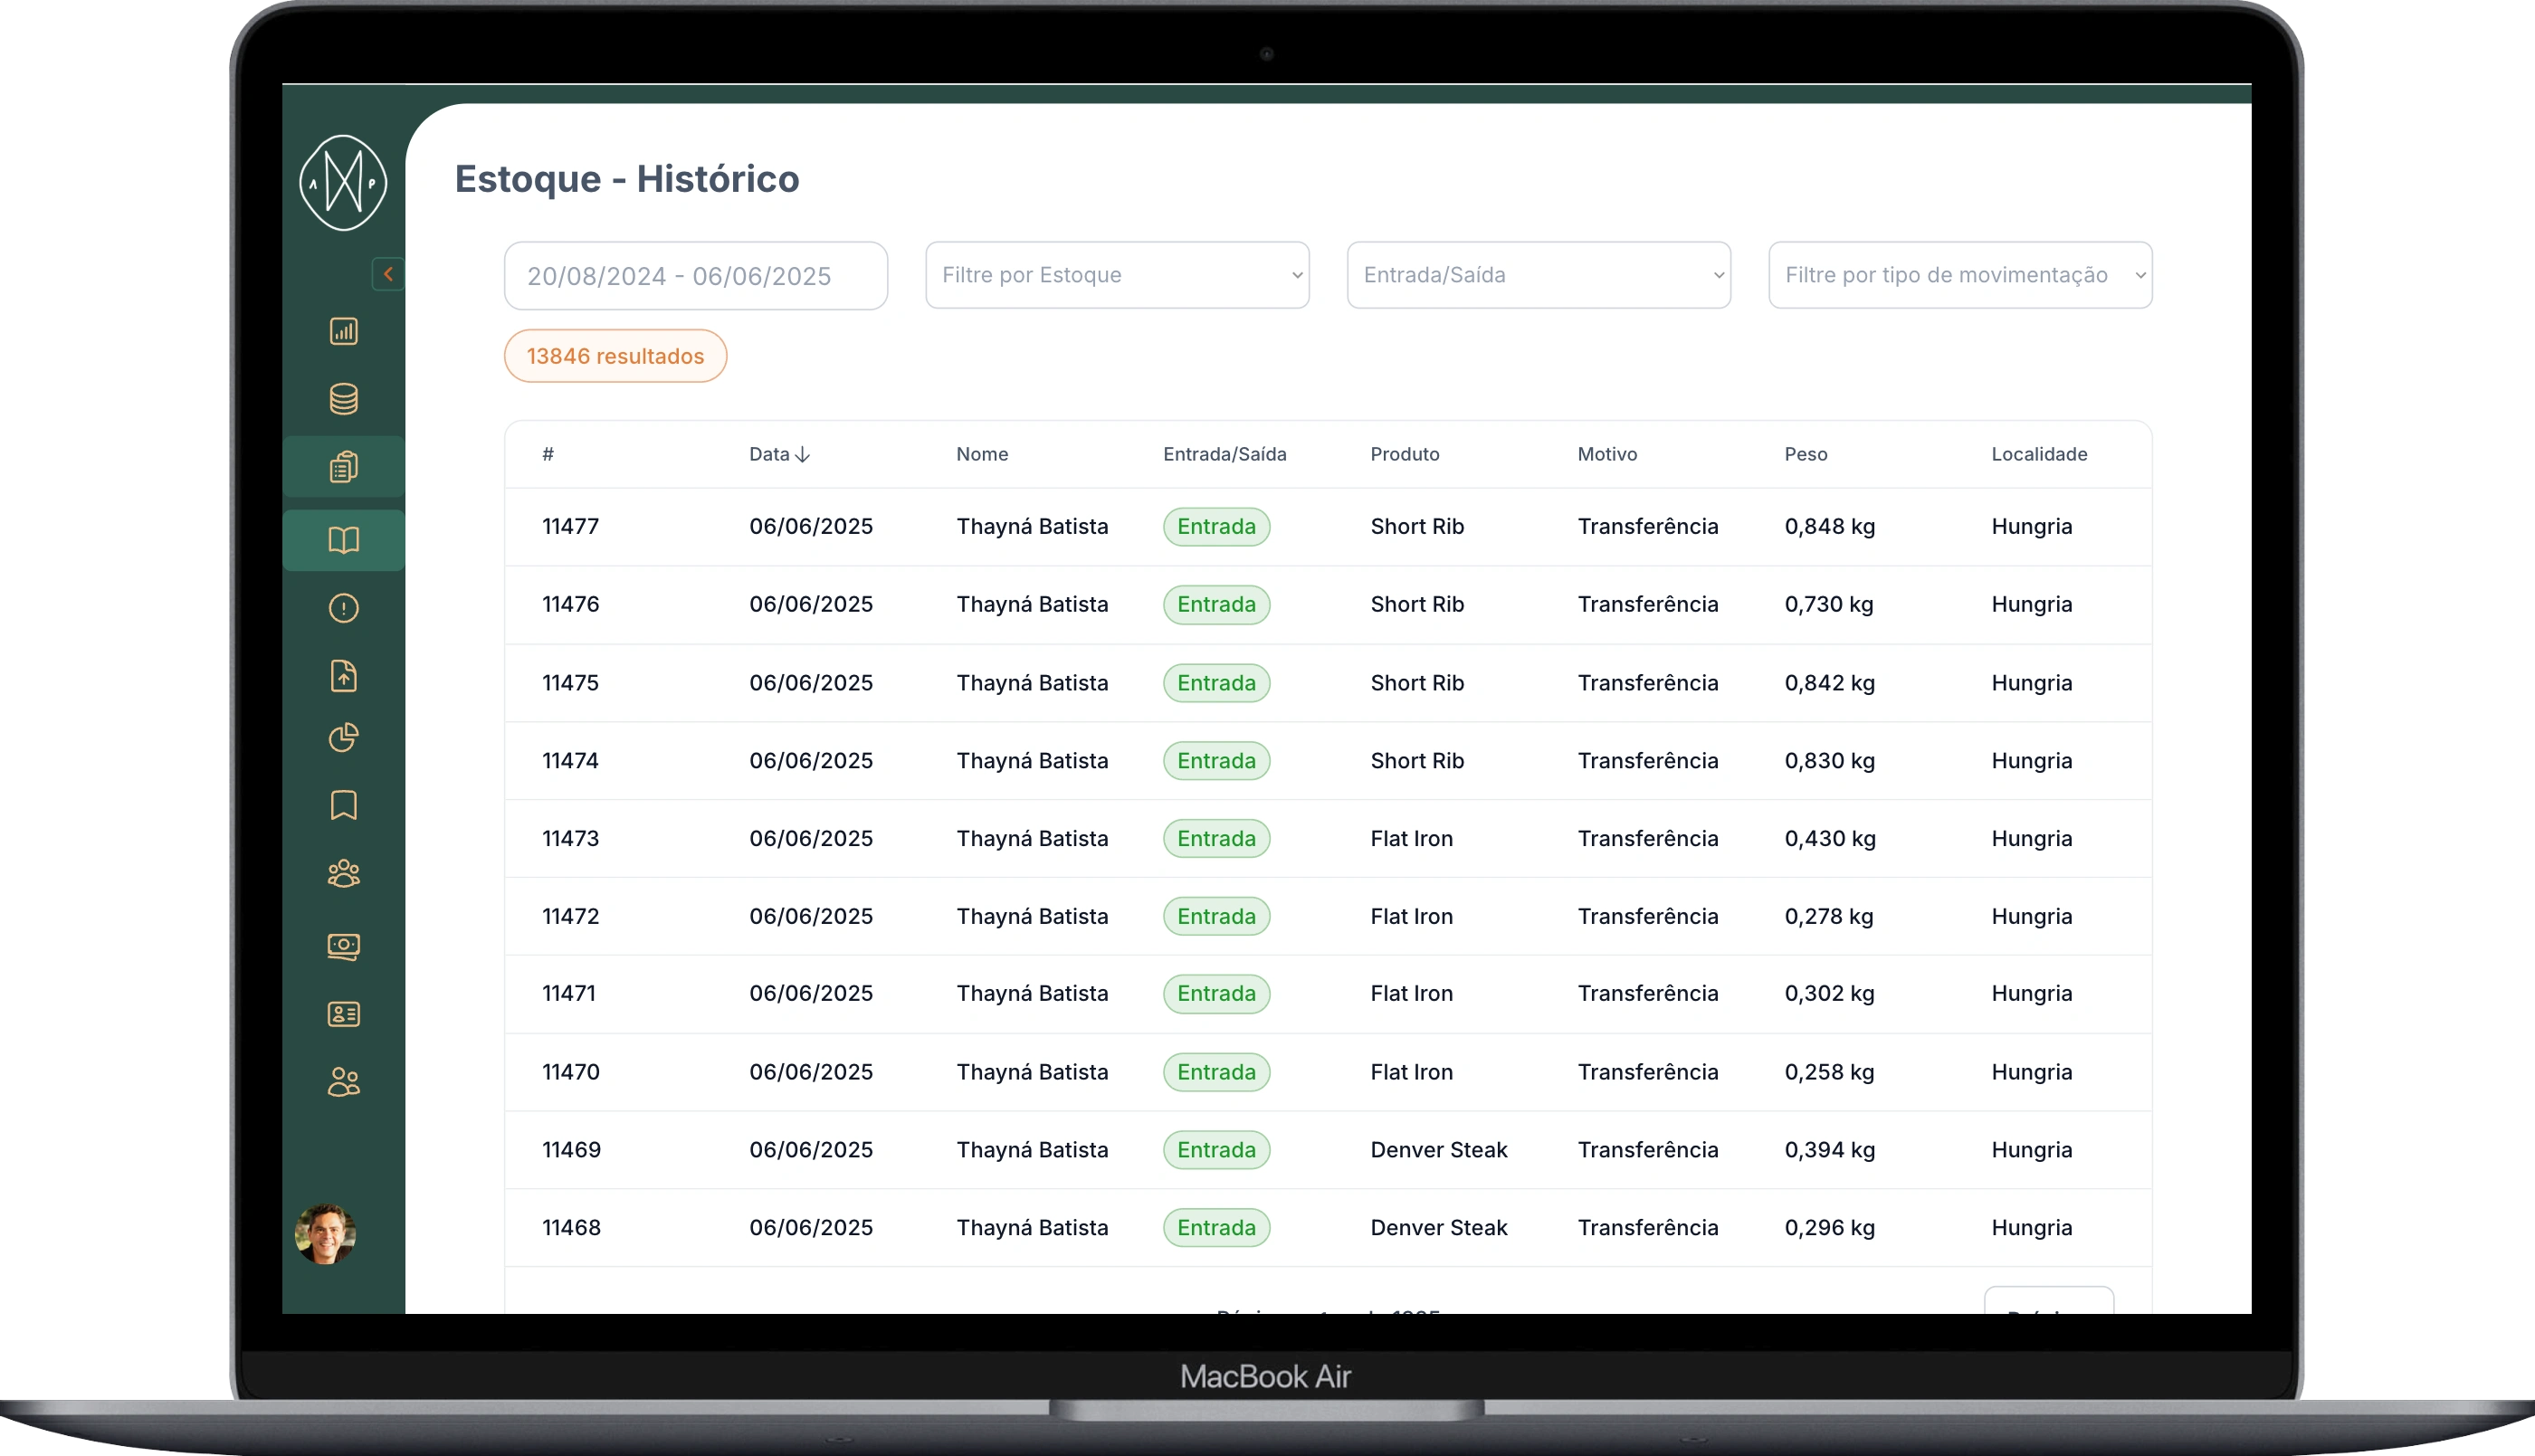Select record number 11472

[x=570, y=917]
